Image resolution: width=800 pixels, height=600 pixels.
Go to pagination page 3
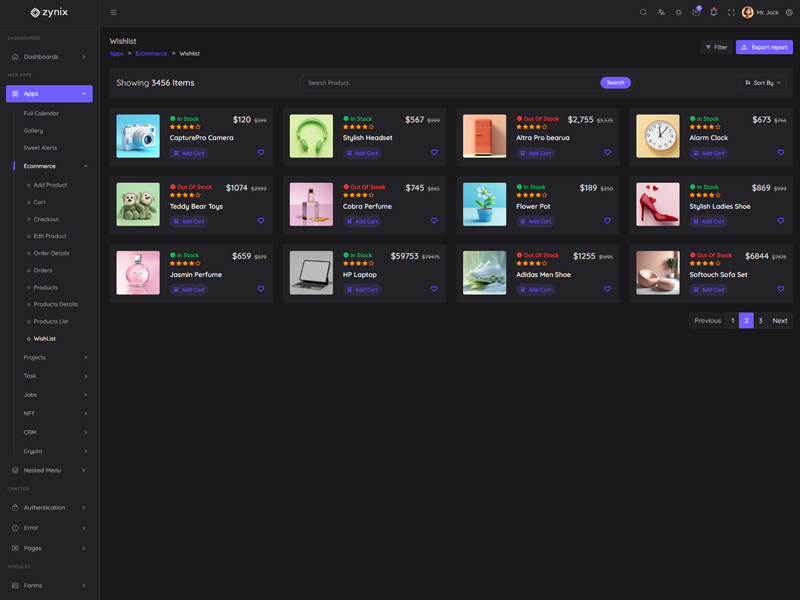tap(760, 321)
